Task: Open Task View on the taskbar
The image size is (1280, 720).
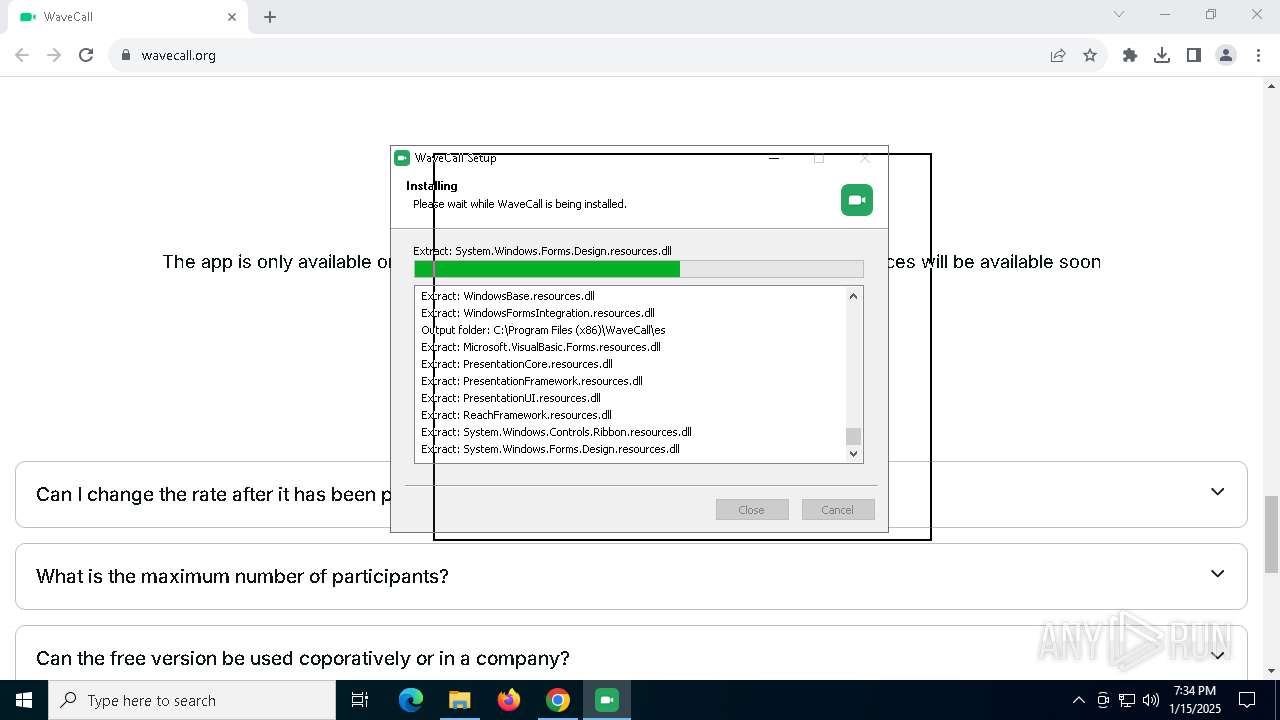Action: 360,700
